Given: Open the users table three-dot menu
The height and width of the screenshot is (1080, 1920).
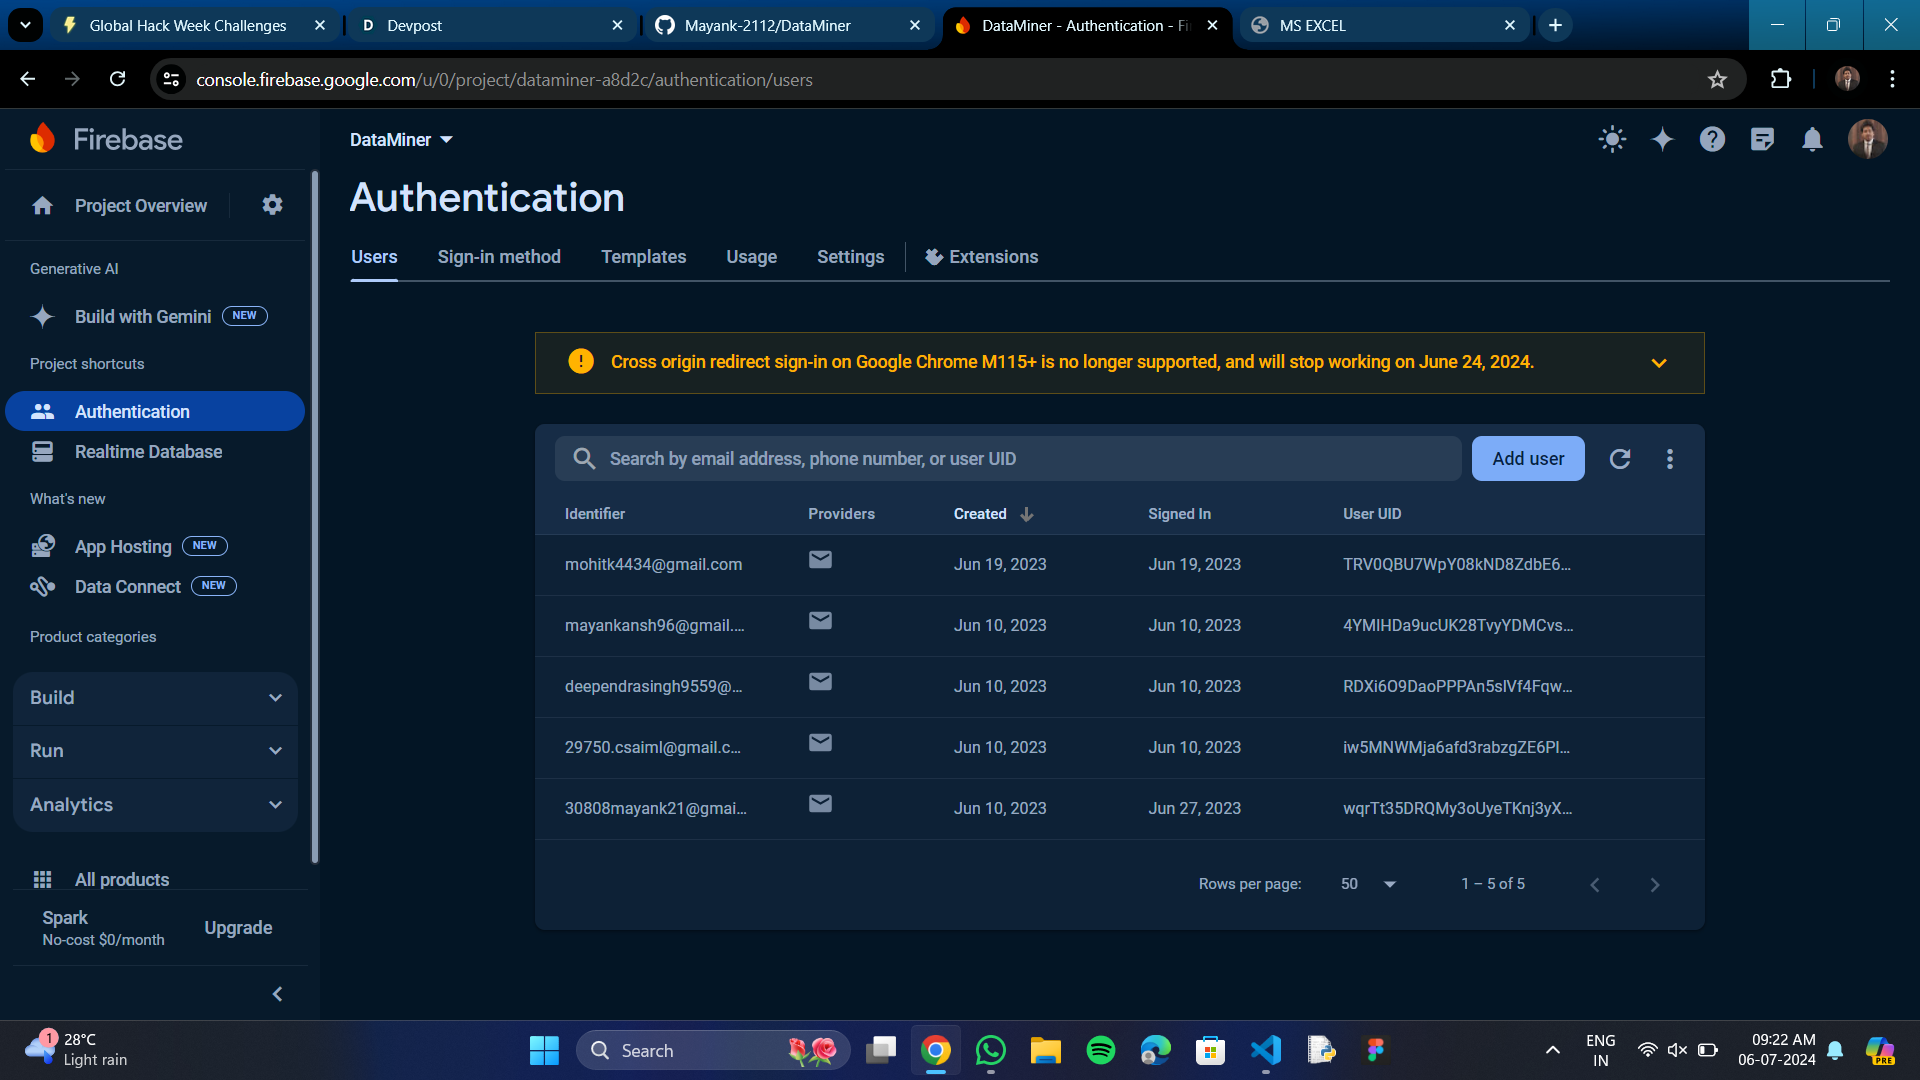Looking at the screenshot, I should pyautogui.click(x=1669, y=459).
